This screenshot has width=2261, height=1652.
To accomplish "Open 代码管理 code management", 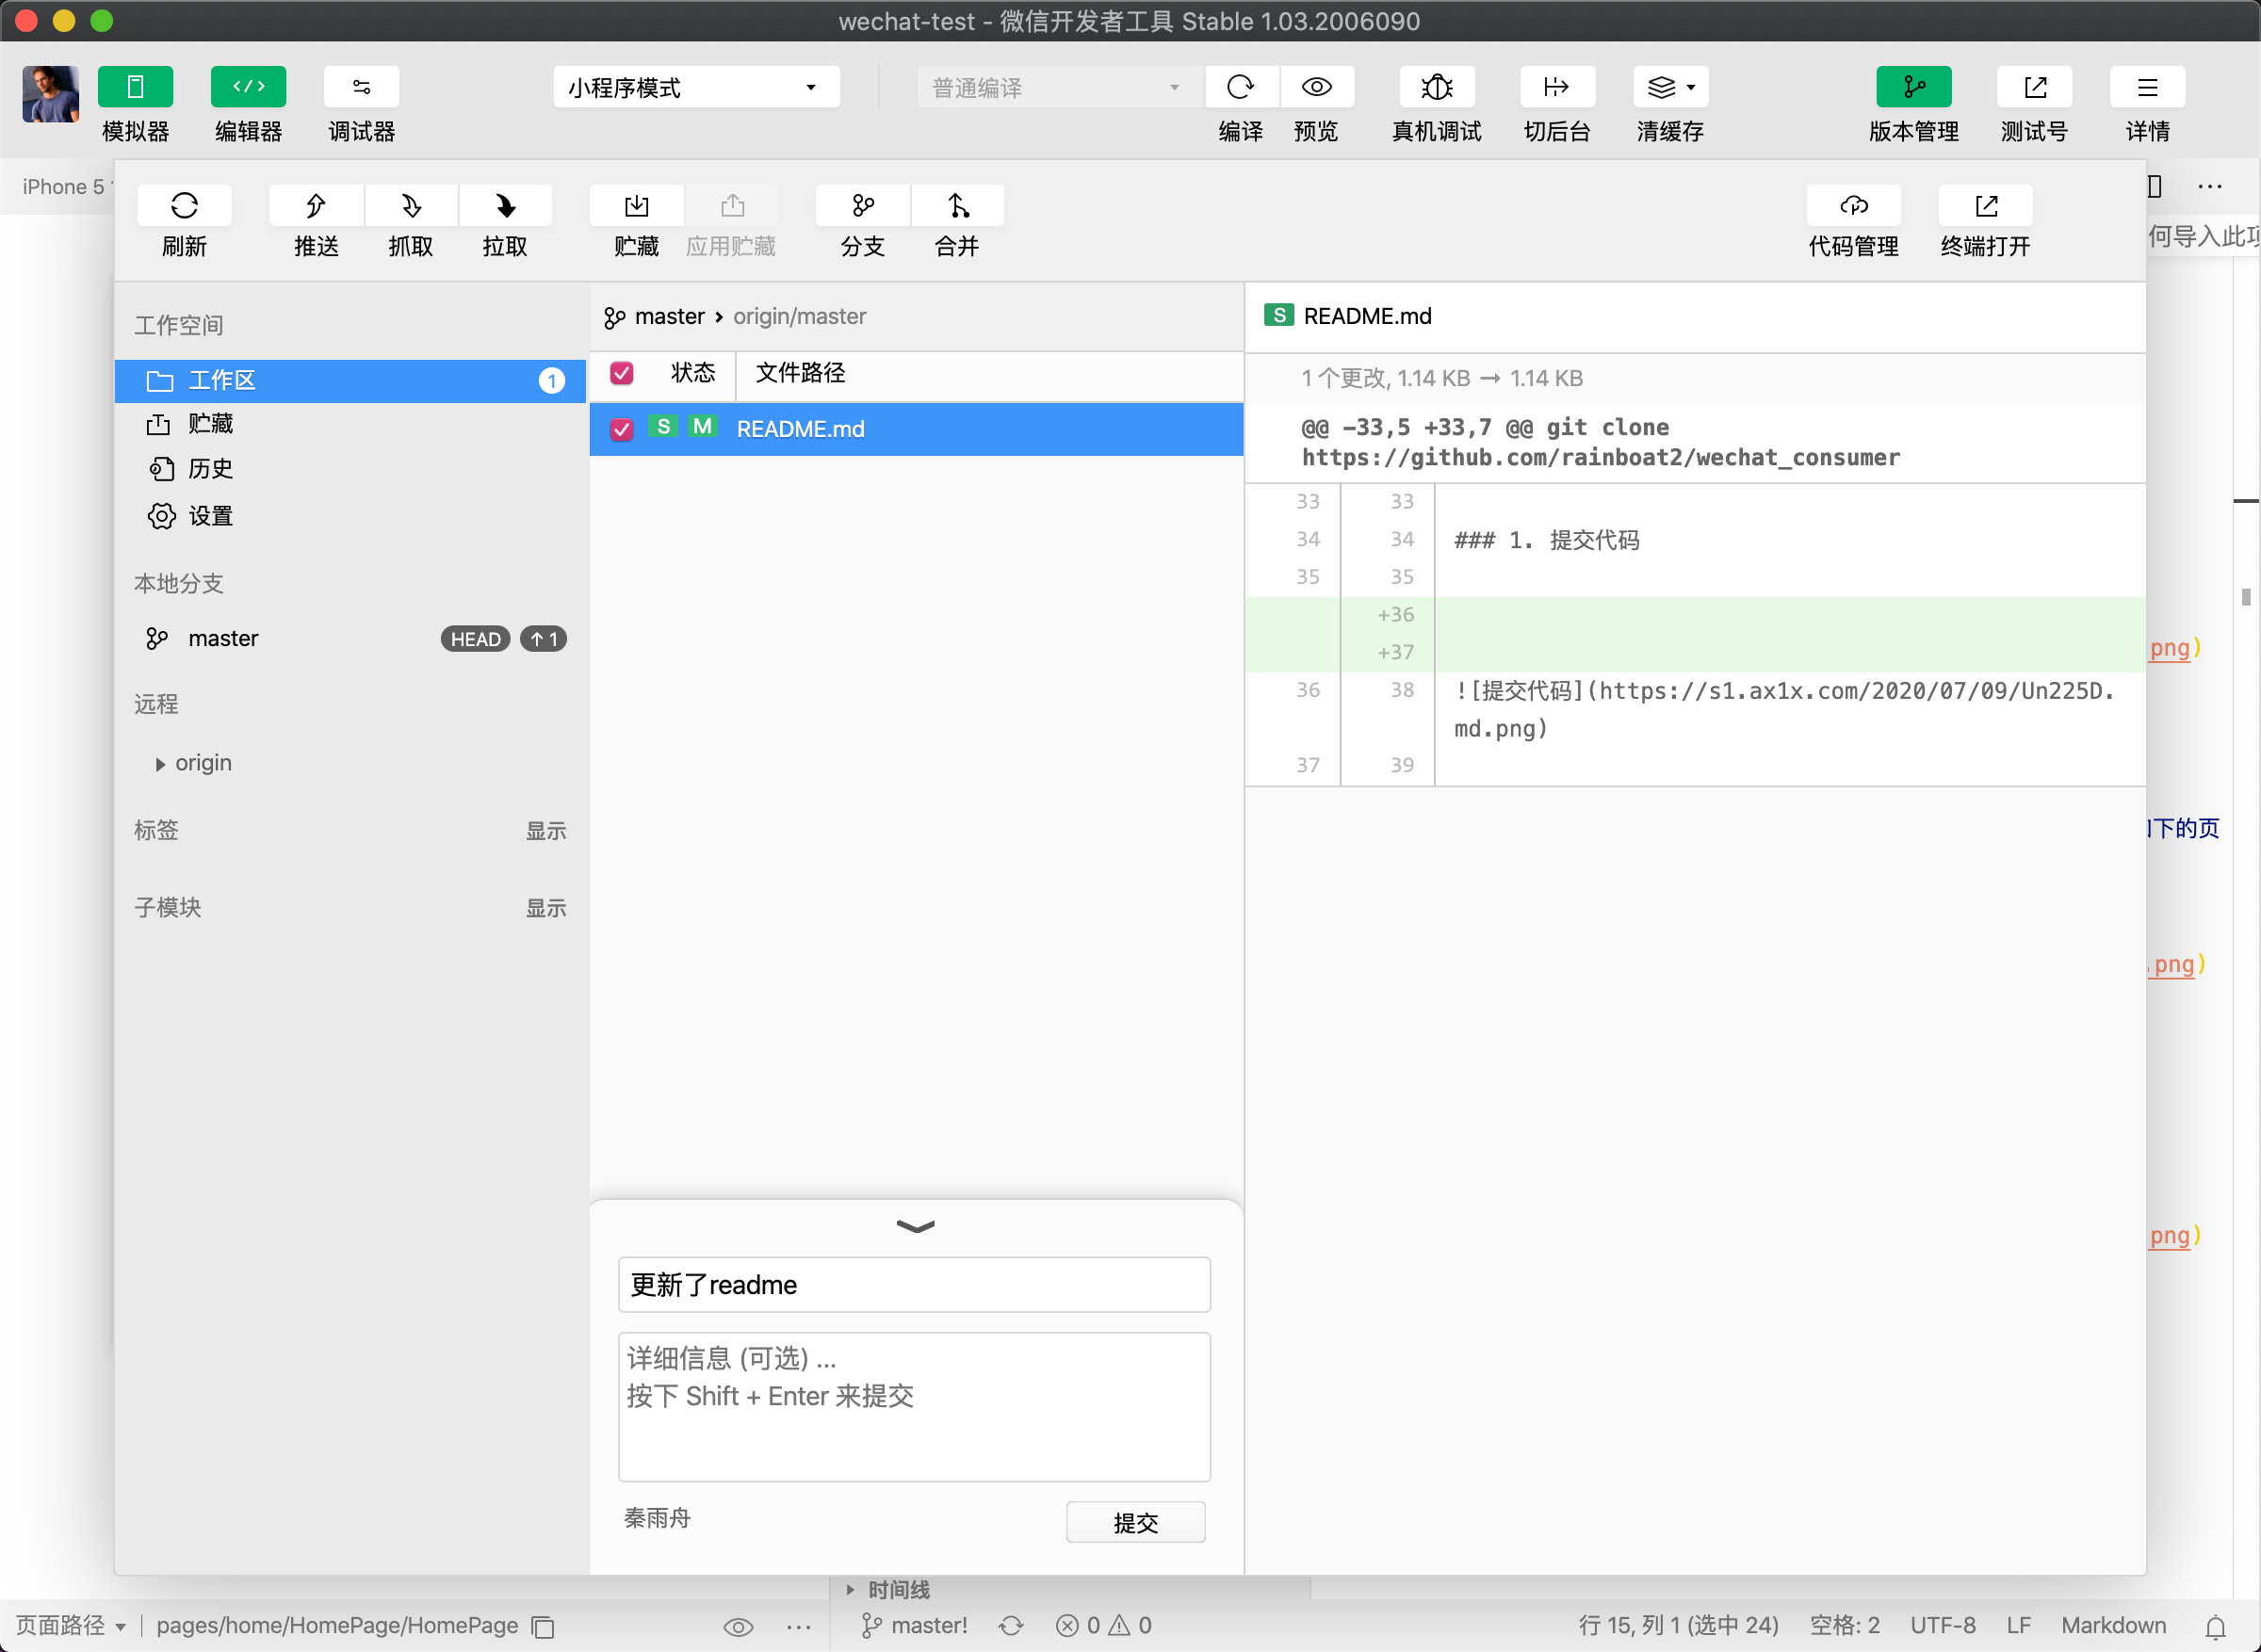I will [x=1854, y=206].
